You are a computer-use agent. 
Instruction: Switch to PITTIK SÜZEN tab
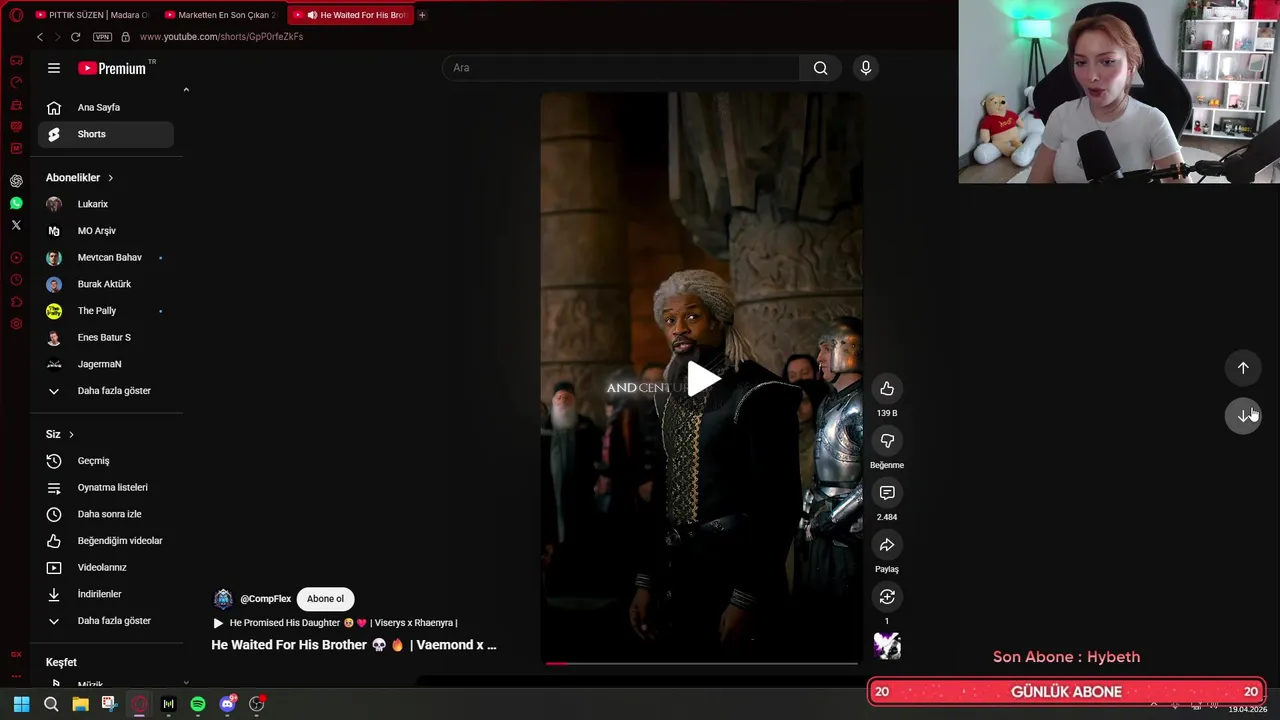(91, 15)
